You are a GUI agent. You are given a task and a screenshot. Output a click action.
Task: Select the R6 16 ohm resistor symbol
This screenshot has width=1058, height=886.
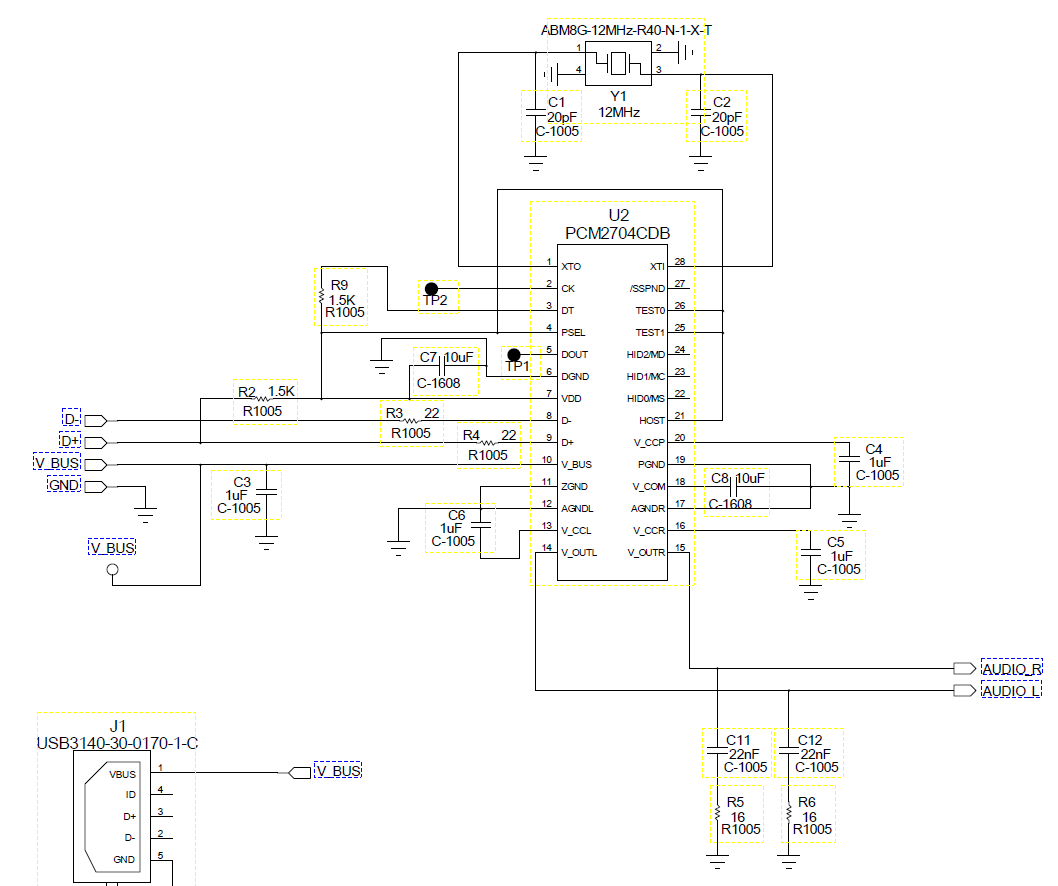point(788,814)
